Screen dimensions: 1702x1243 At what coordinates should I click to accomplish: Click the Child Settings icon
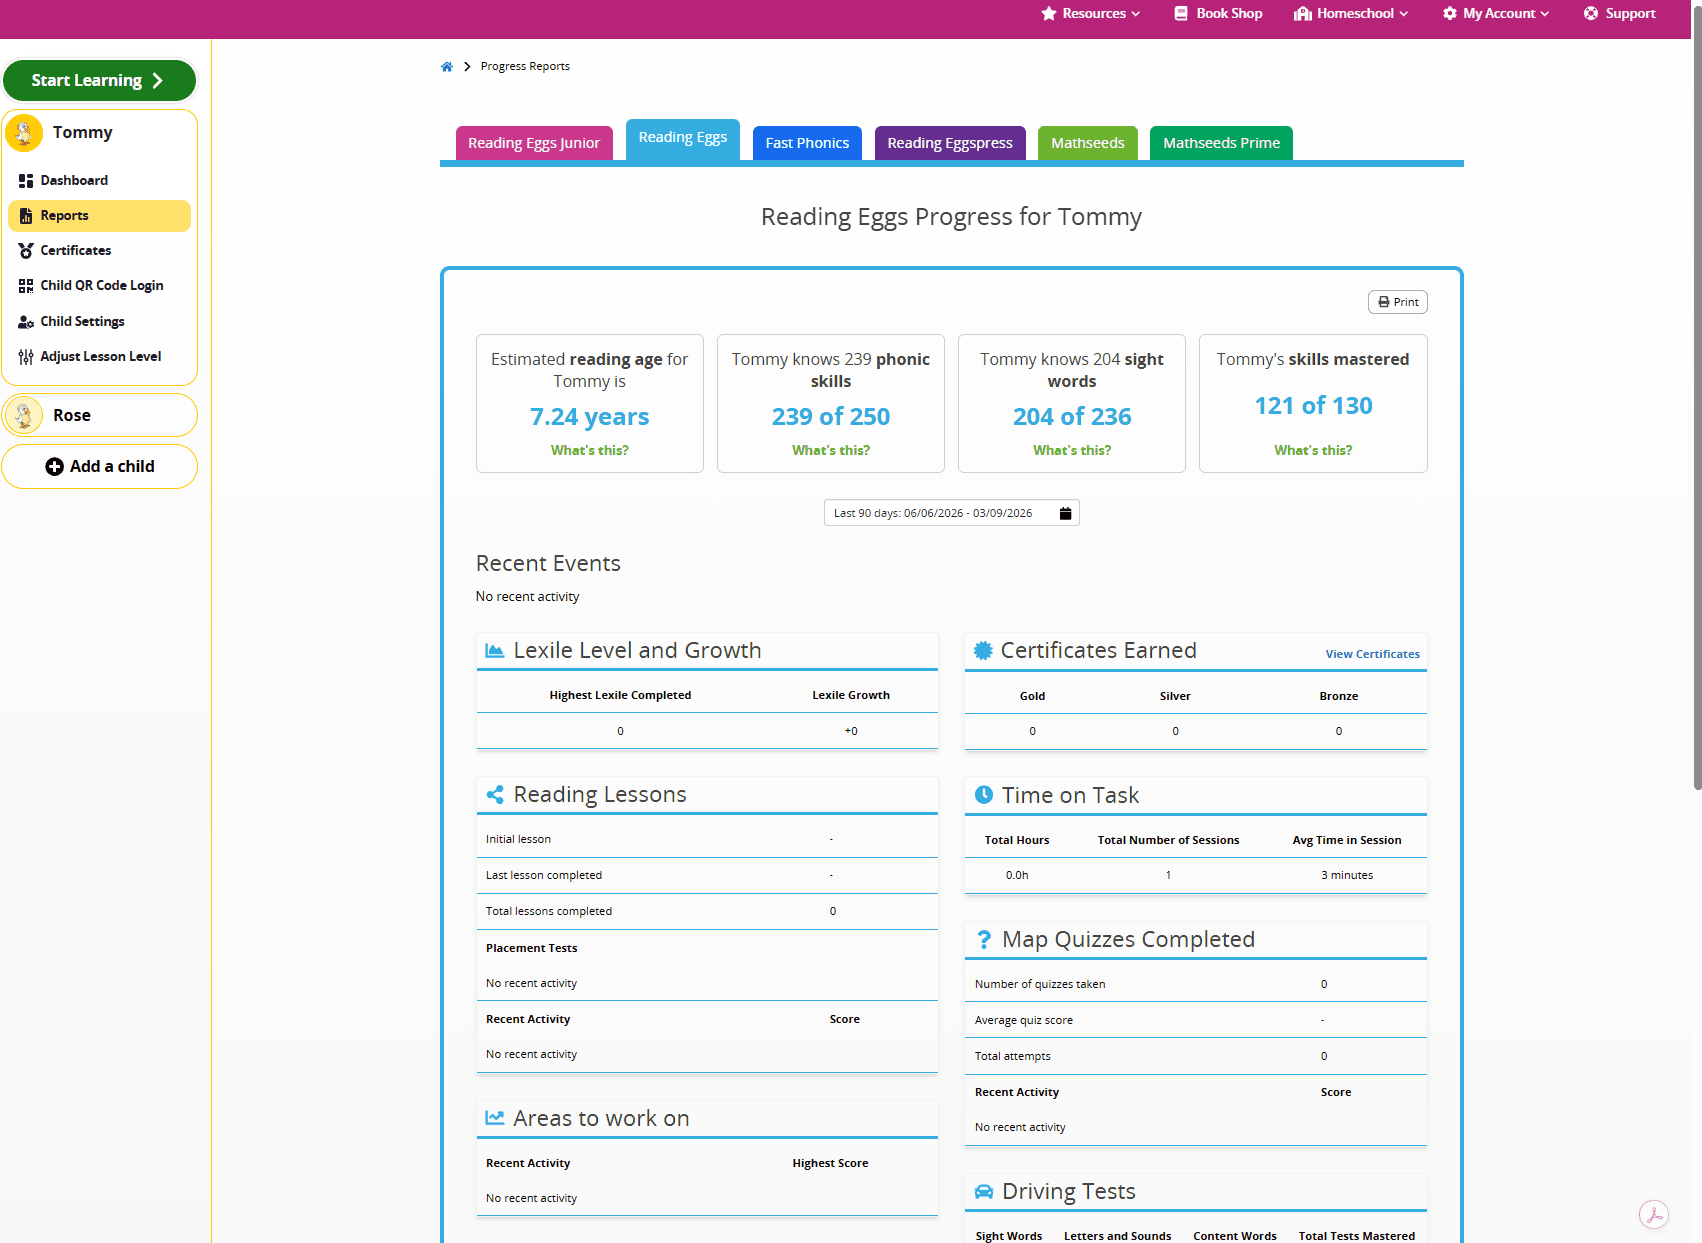pyautogui.click(x=26, y=322)
